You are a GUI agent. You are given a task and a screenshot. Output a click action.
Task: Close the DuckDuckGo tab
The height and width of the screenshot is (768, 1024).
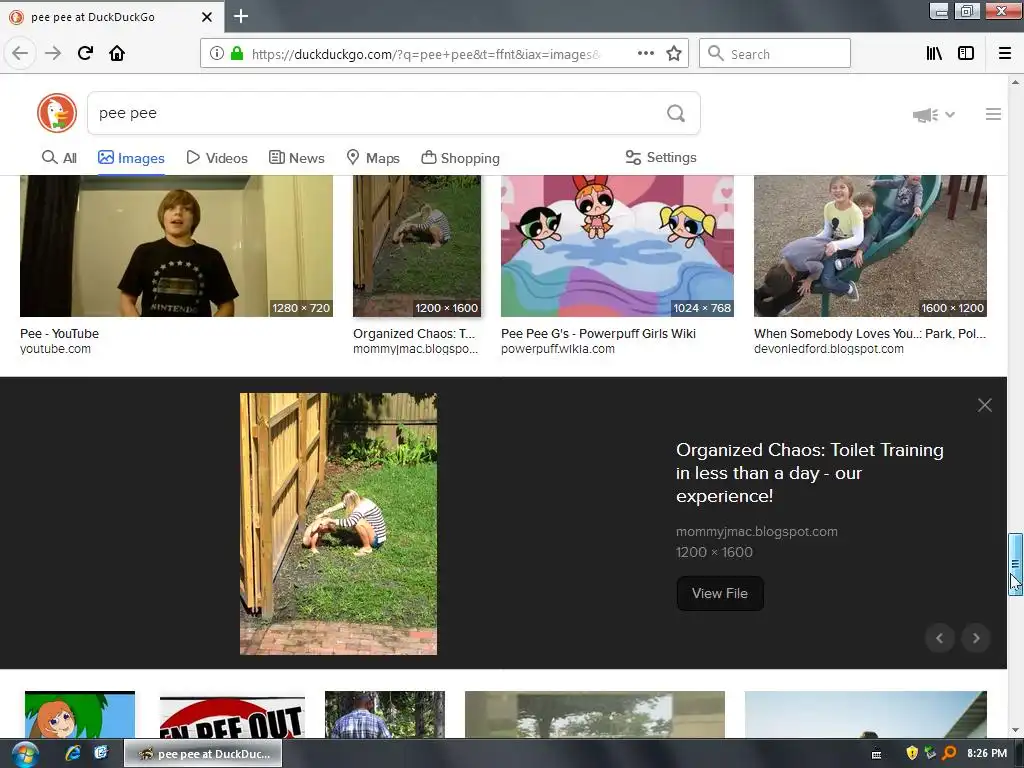coord(207,17)
